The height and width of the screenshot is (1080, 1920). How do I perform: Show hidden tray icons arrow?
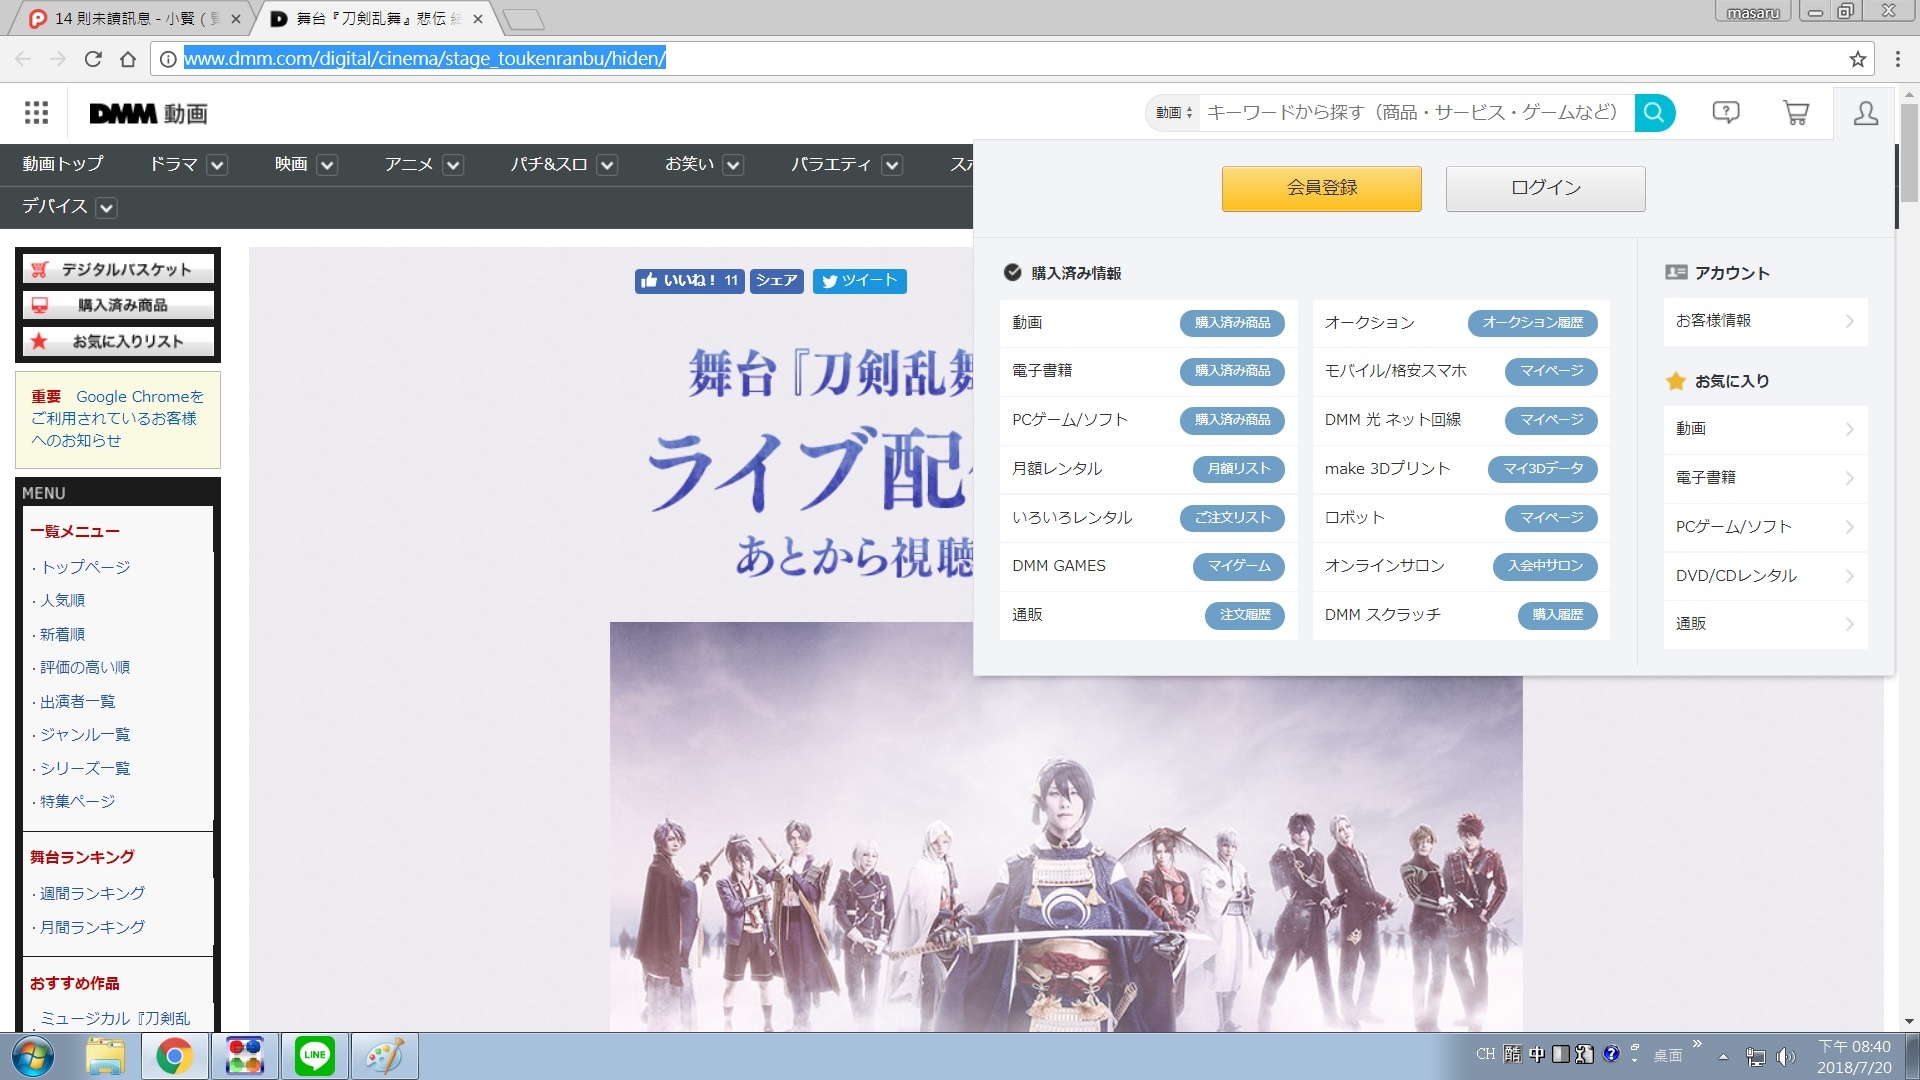tap(1723, 1056)
